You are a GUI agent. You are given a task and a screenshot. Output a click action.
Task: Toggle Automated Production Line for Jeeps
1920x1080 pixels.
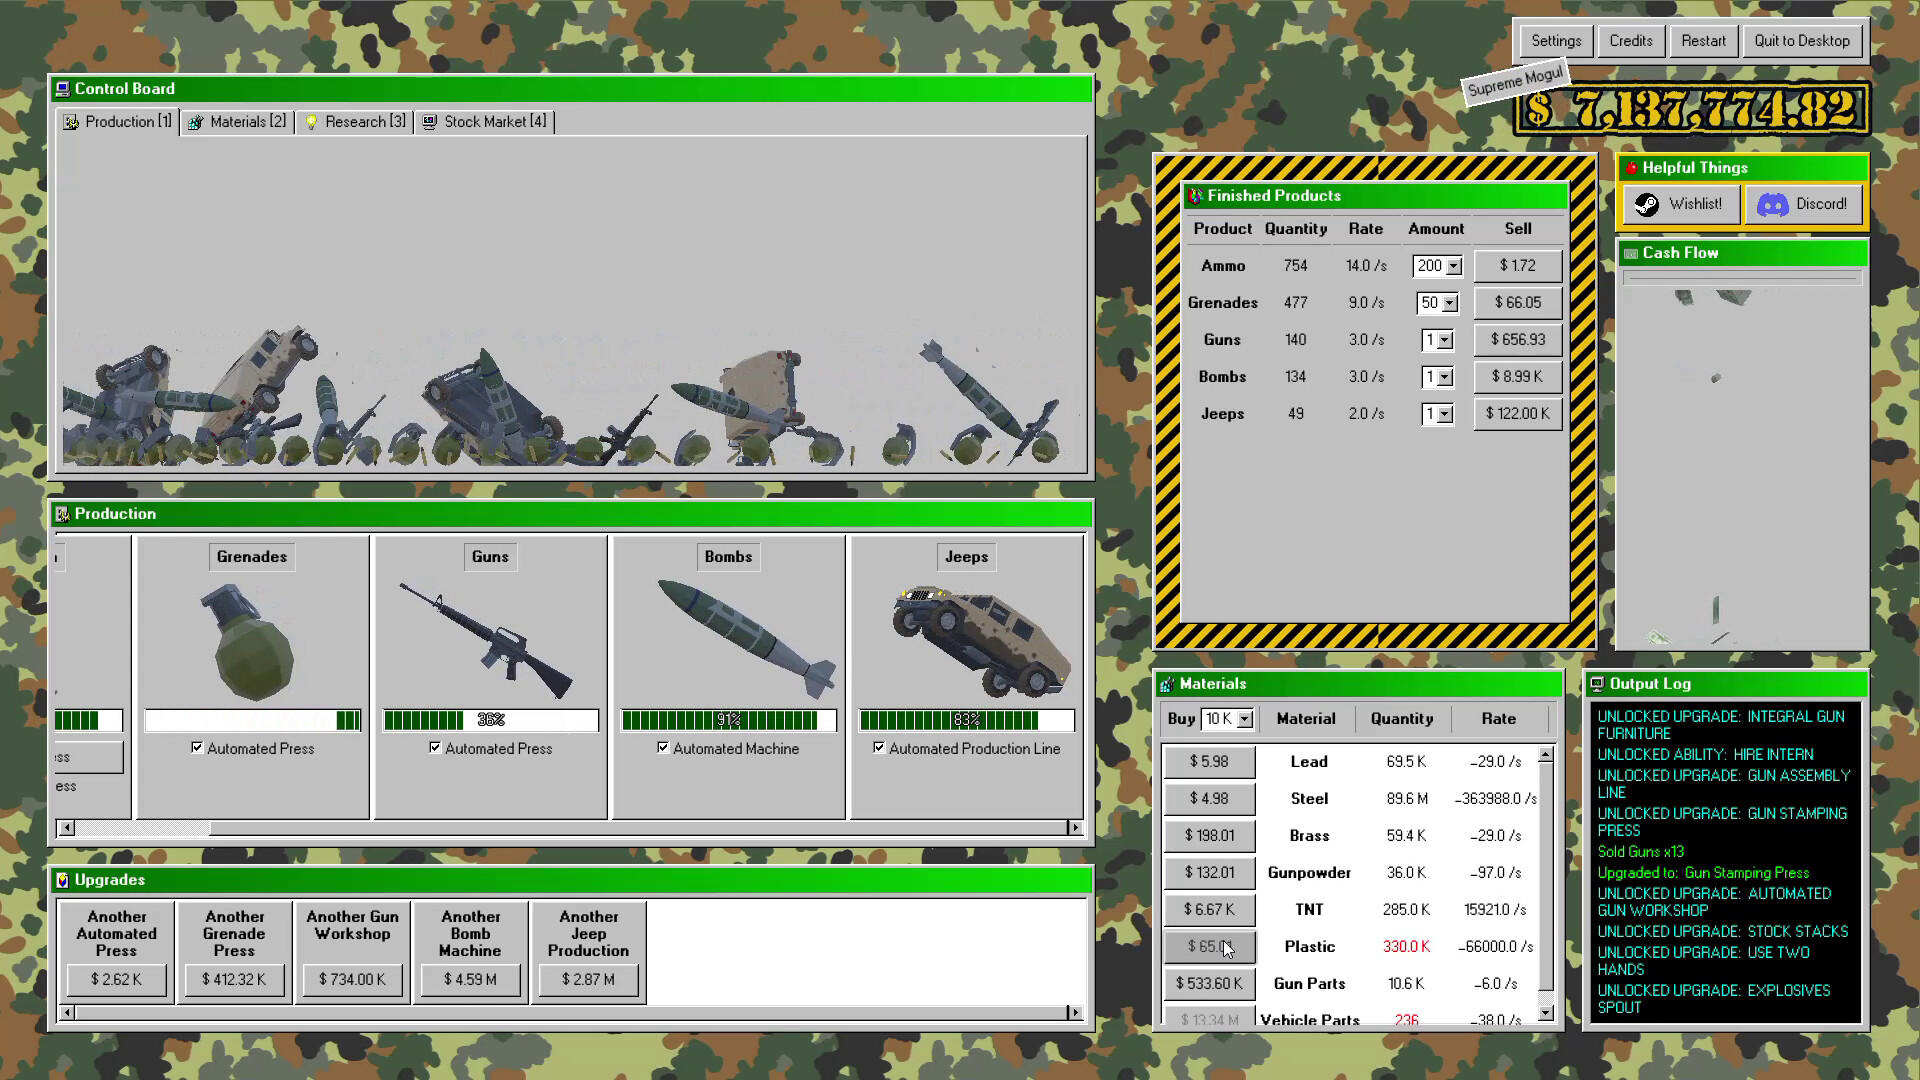[x=879, y=748]
